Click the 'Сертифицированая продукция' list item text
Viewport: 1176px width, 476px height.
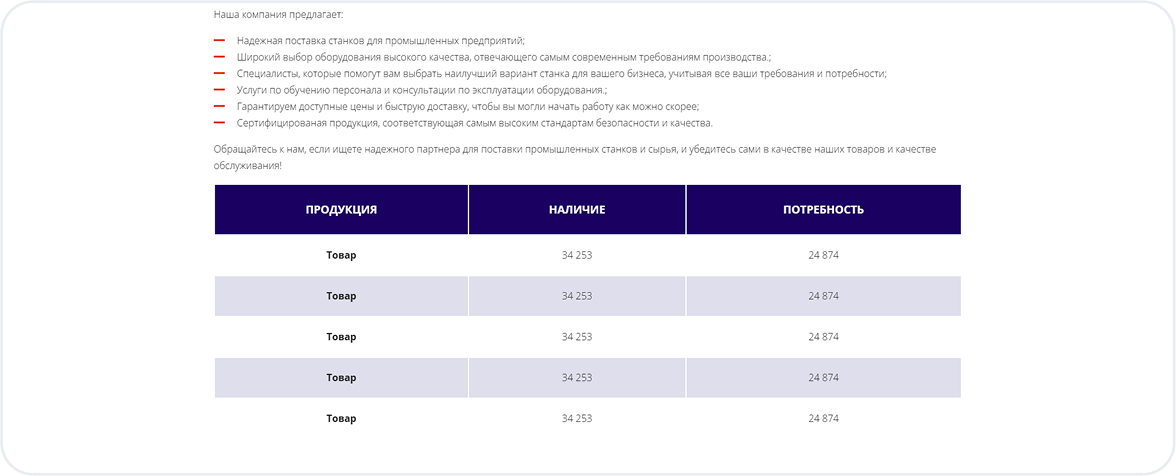tap(474, 123)
